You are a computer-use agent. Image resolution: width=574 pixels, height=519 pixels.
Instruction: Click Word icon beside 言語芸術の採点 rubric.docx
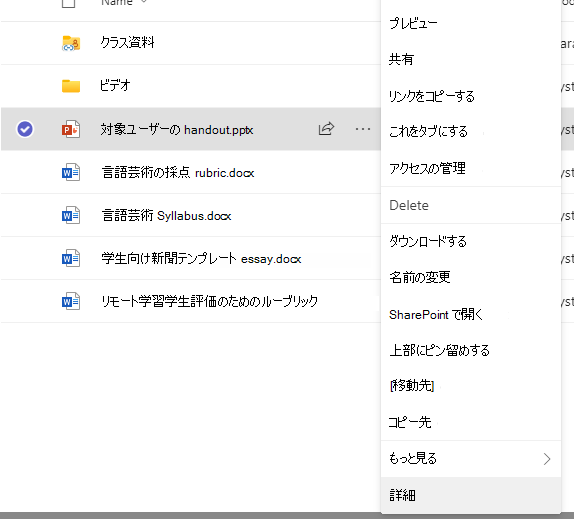pyautogui.click(x=71, y=172)
